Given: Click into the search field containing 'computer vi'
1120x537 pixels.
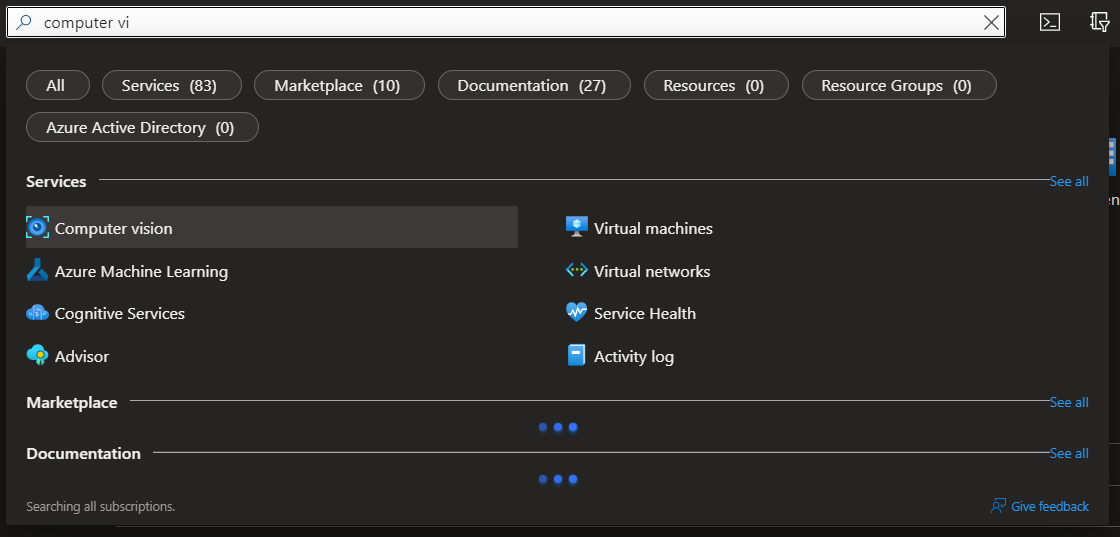Looking at the screenshot, I should click(506, 22).
